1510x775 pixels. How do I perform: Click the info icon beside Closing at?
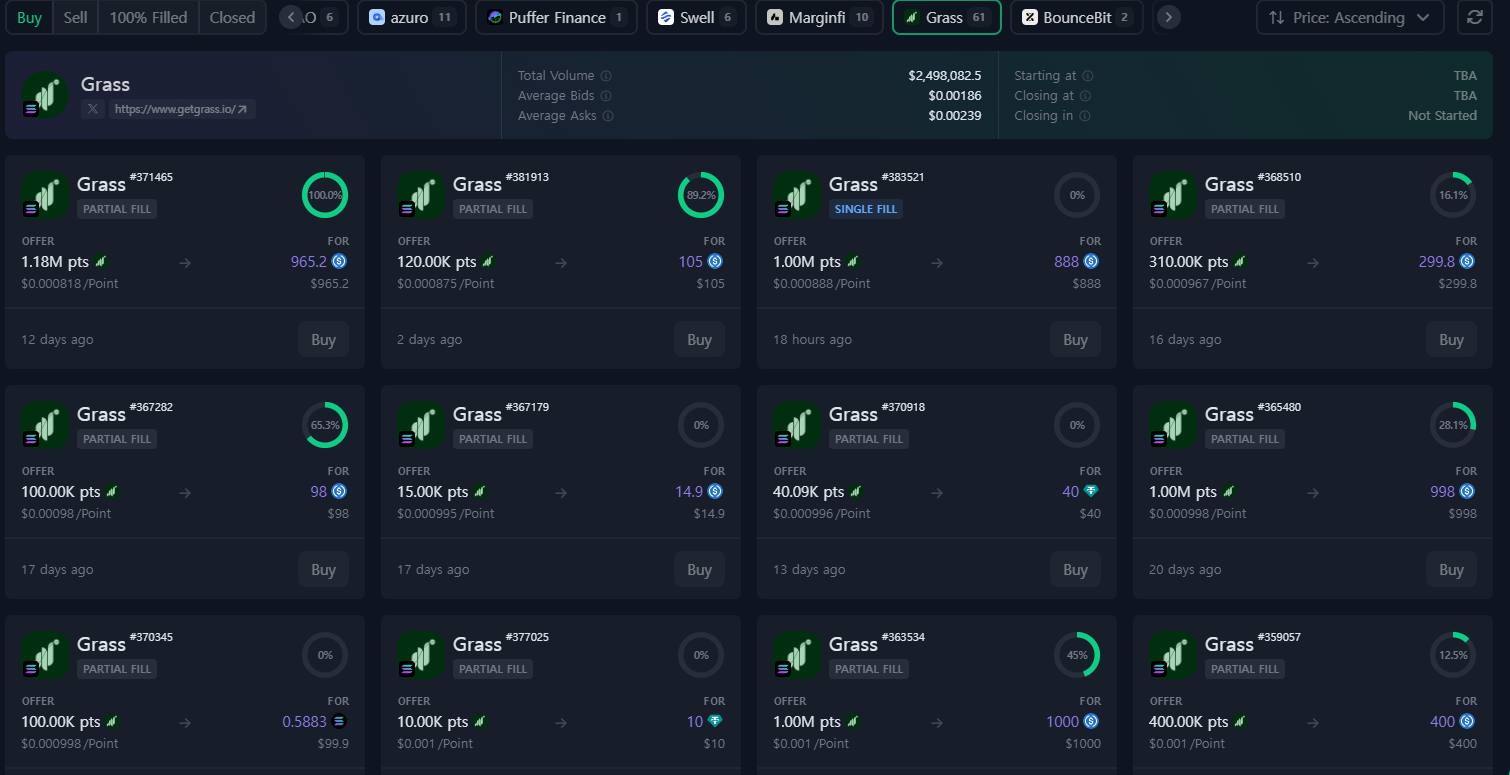[x=1086, y=96]
